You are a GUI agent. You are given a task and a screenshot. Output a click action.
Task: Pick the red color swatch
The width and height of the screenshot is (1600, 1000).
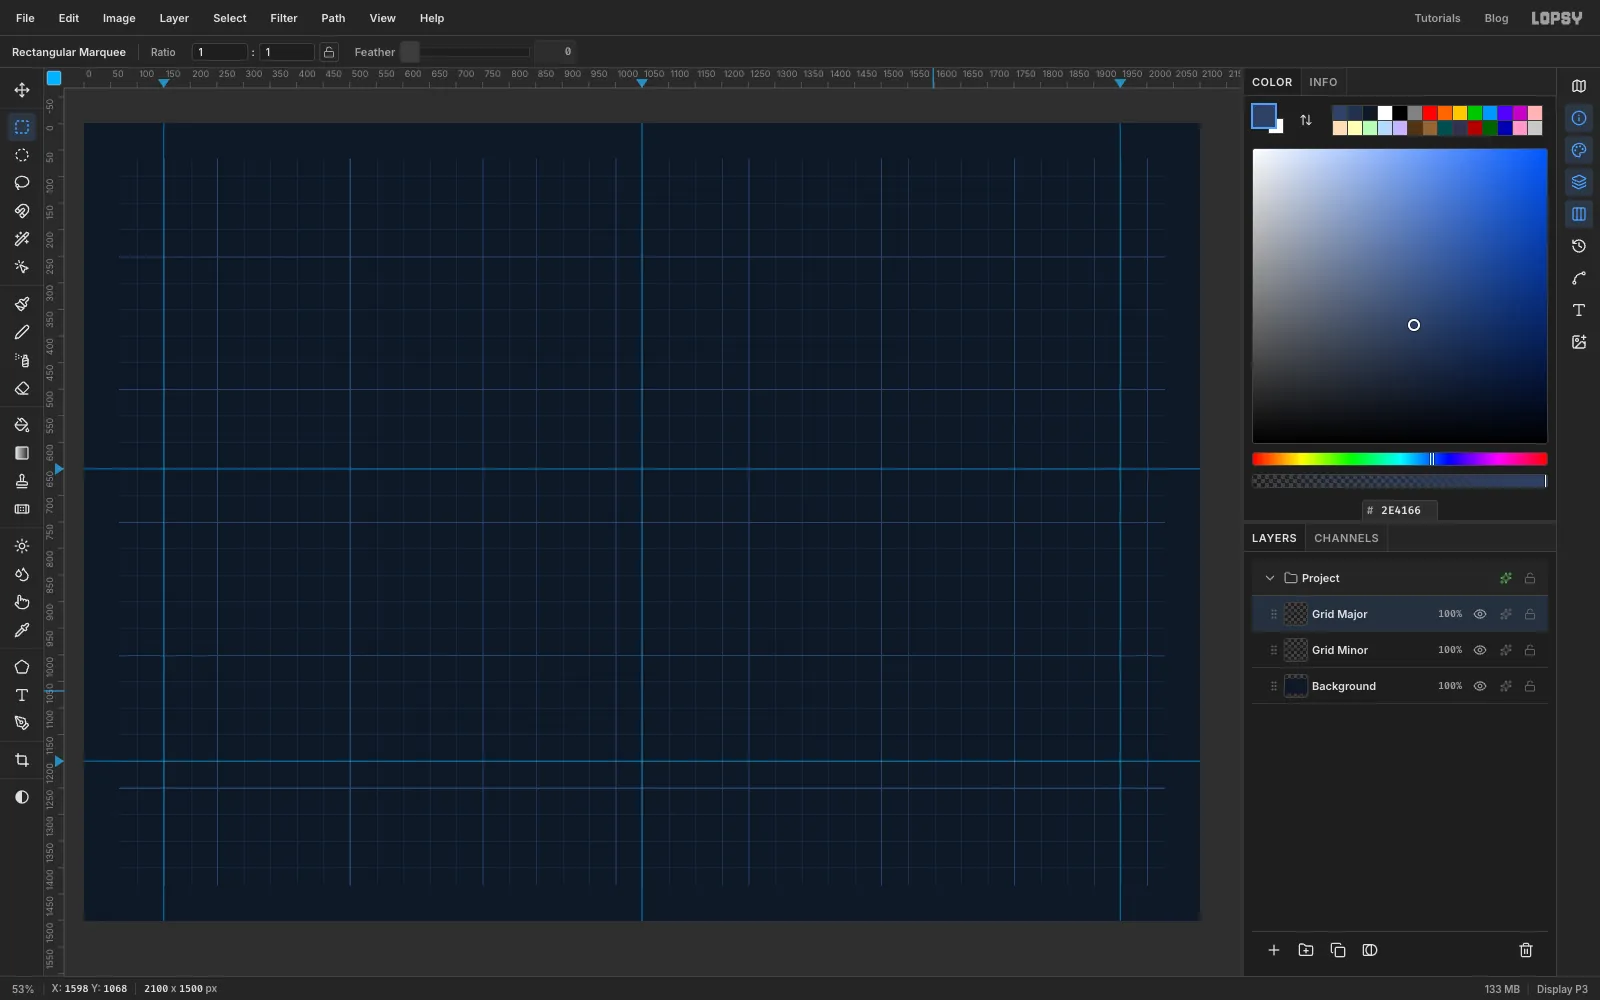coord(1430,113)
